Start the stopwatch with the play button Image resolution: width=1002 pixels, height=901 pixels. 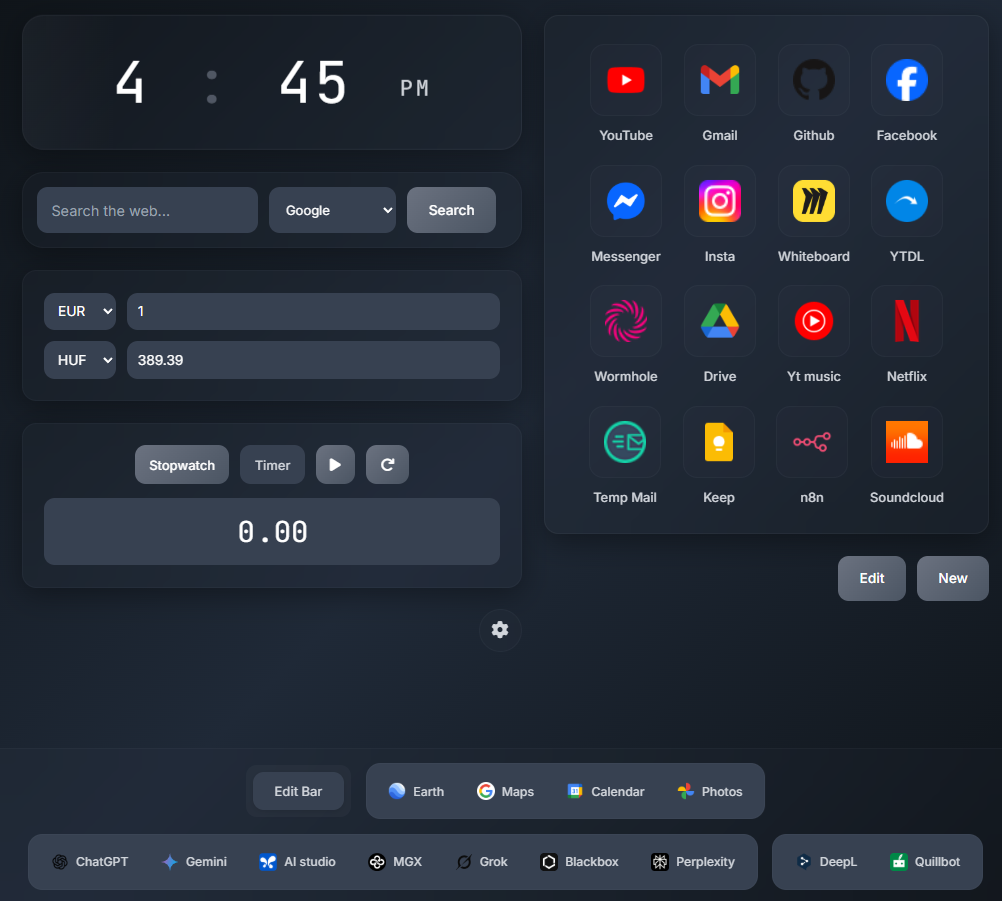[335, 464]
